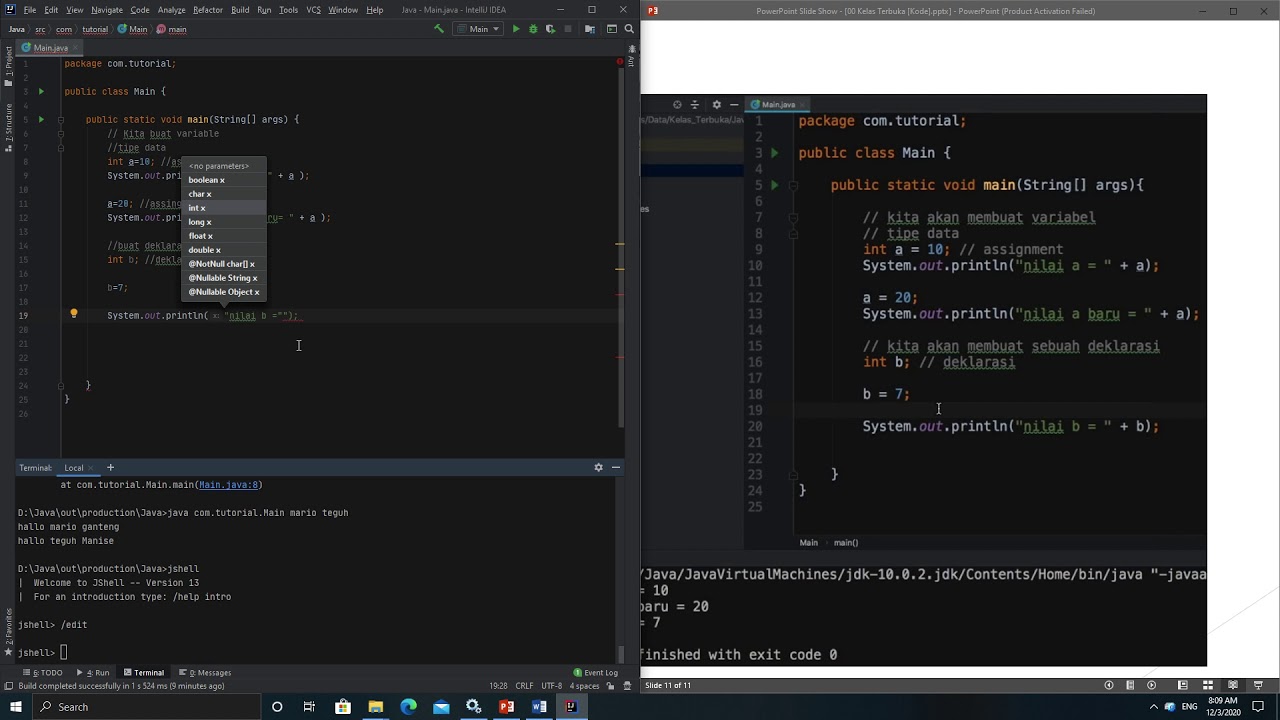Click in the jshell prompt input

coord(65,653)
